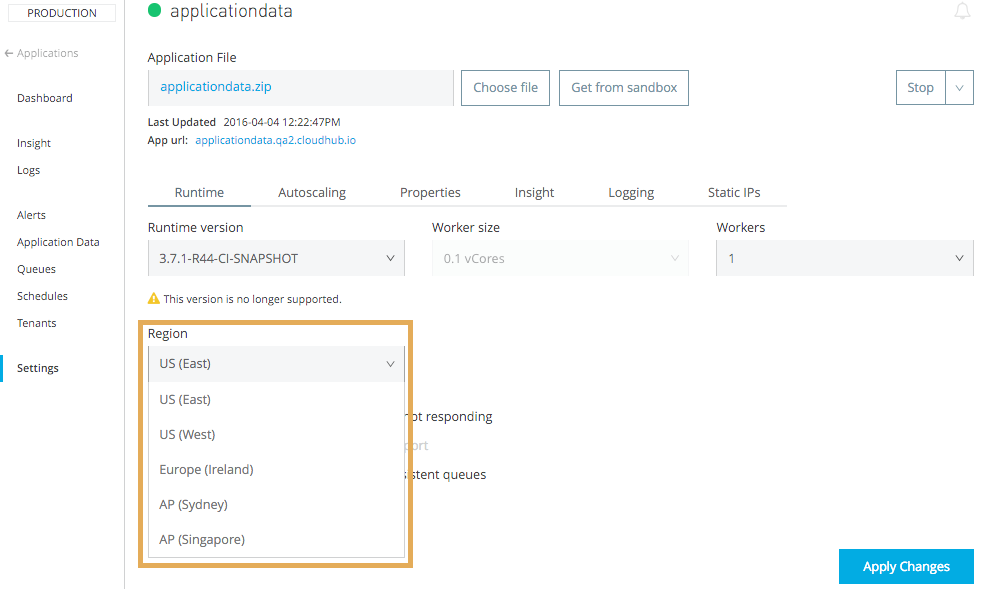Choose Europe (Ireland) from region list

[x=206, y=469]
